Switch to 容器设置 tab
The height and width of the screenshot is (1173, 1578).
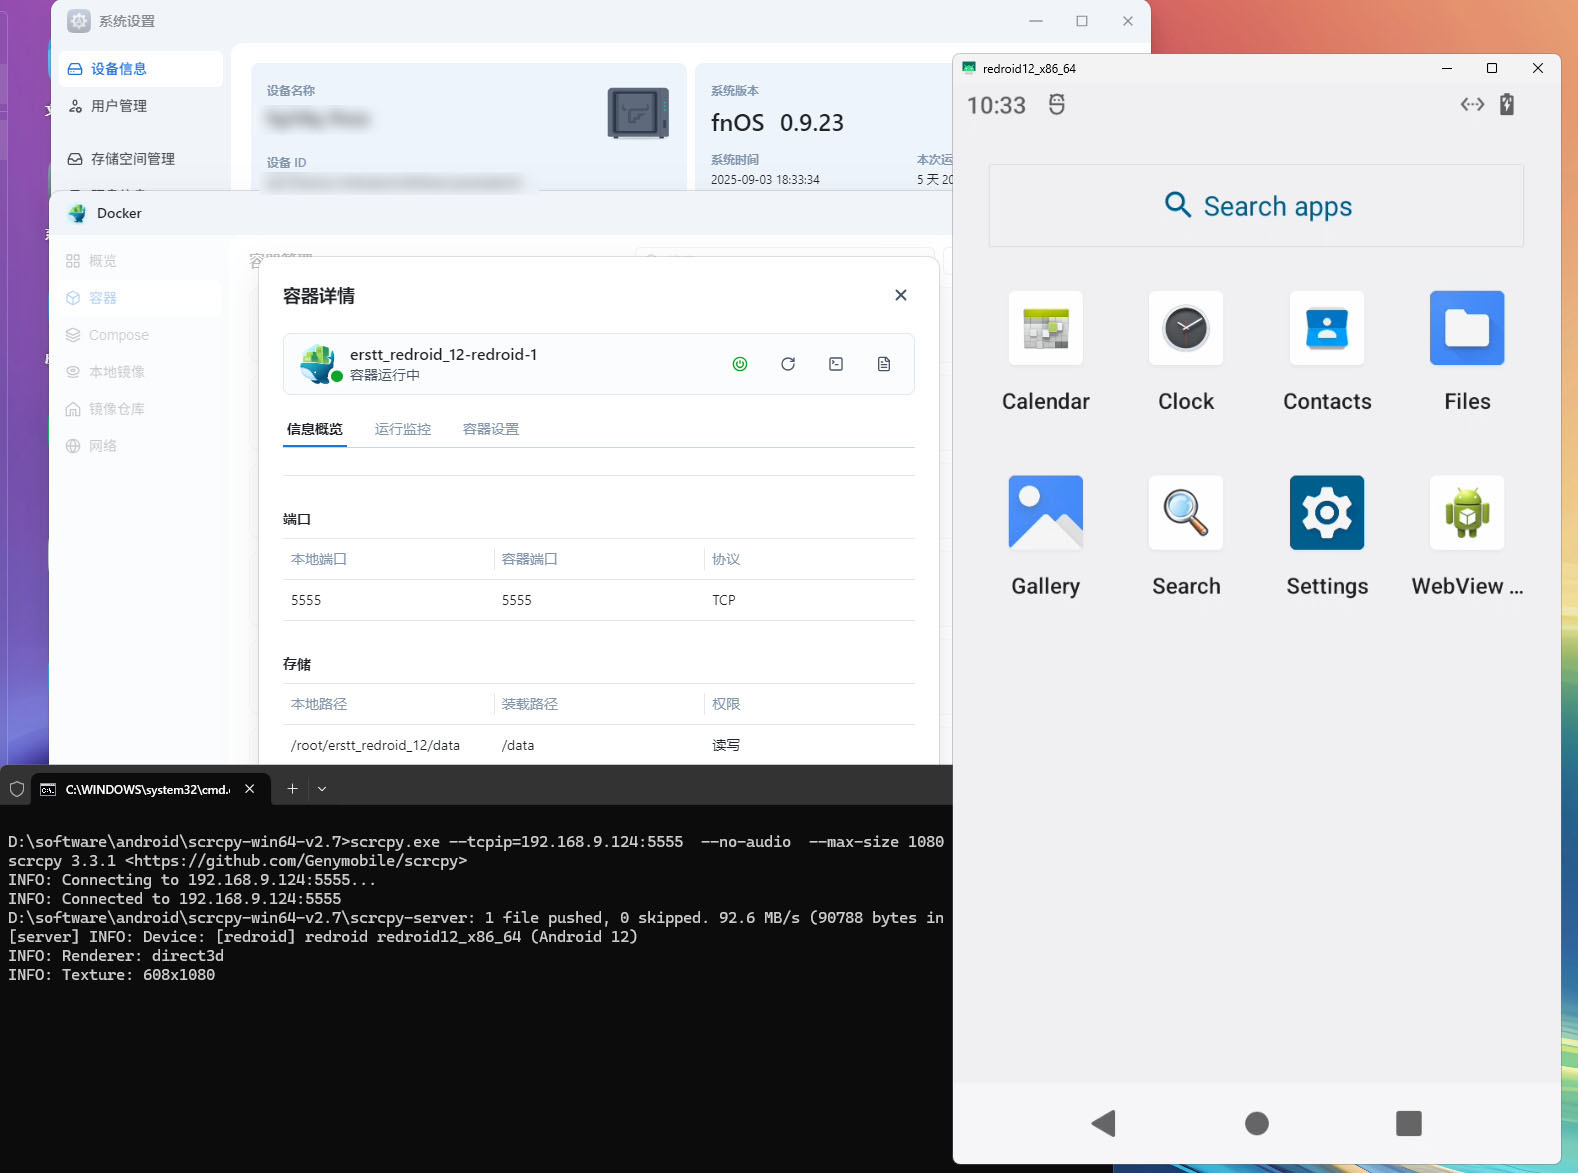coord(491,429)
